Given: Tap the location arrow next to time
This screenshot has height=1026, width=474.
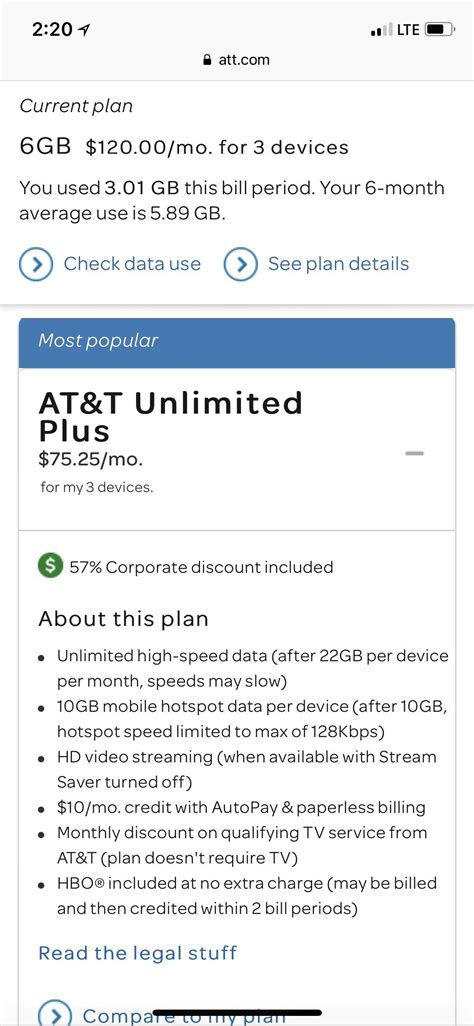Looking at the screenshot, I should (x=84, y=30).
